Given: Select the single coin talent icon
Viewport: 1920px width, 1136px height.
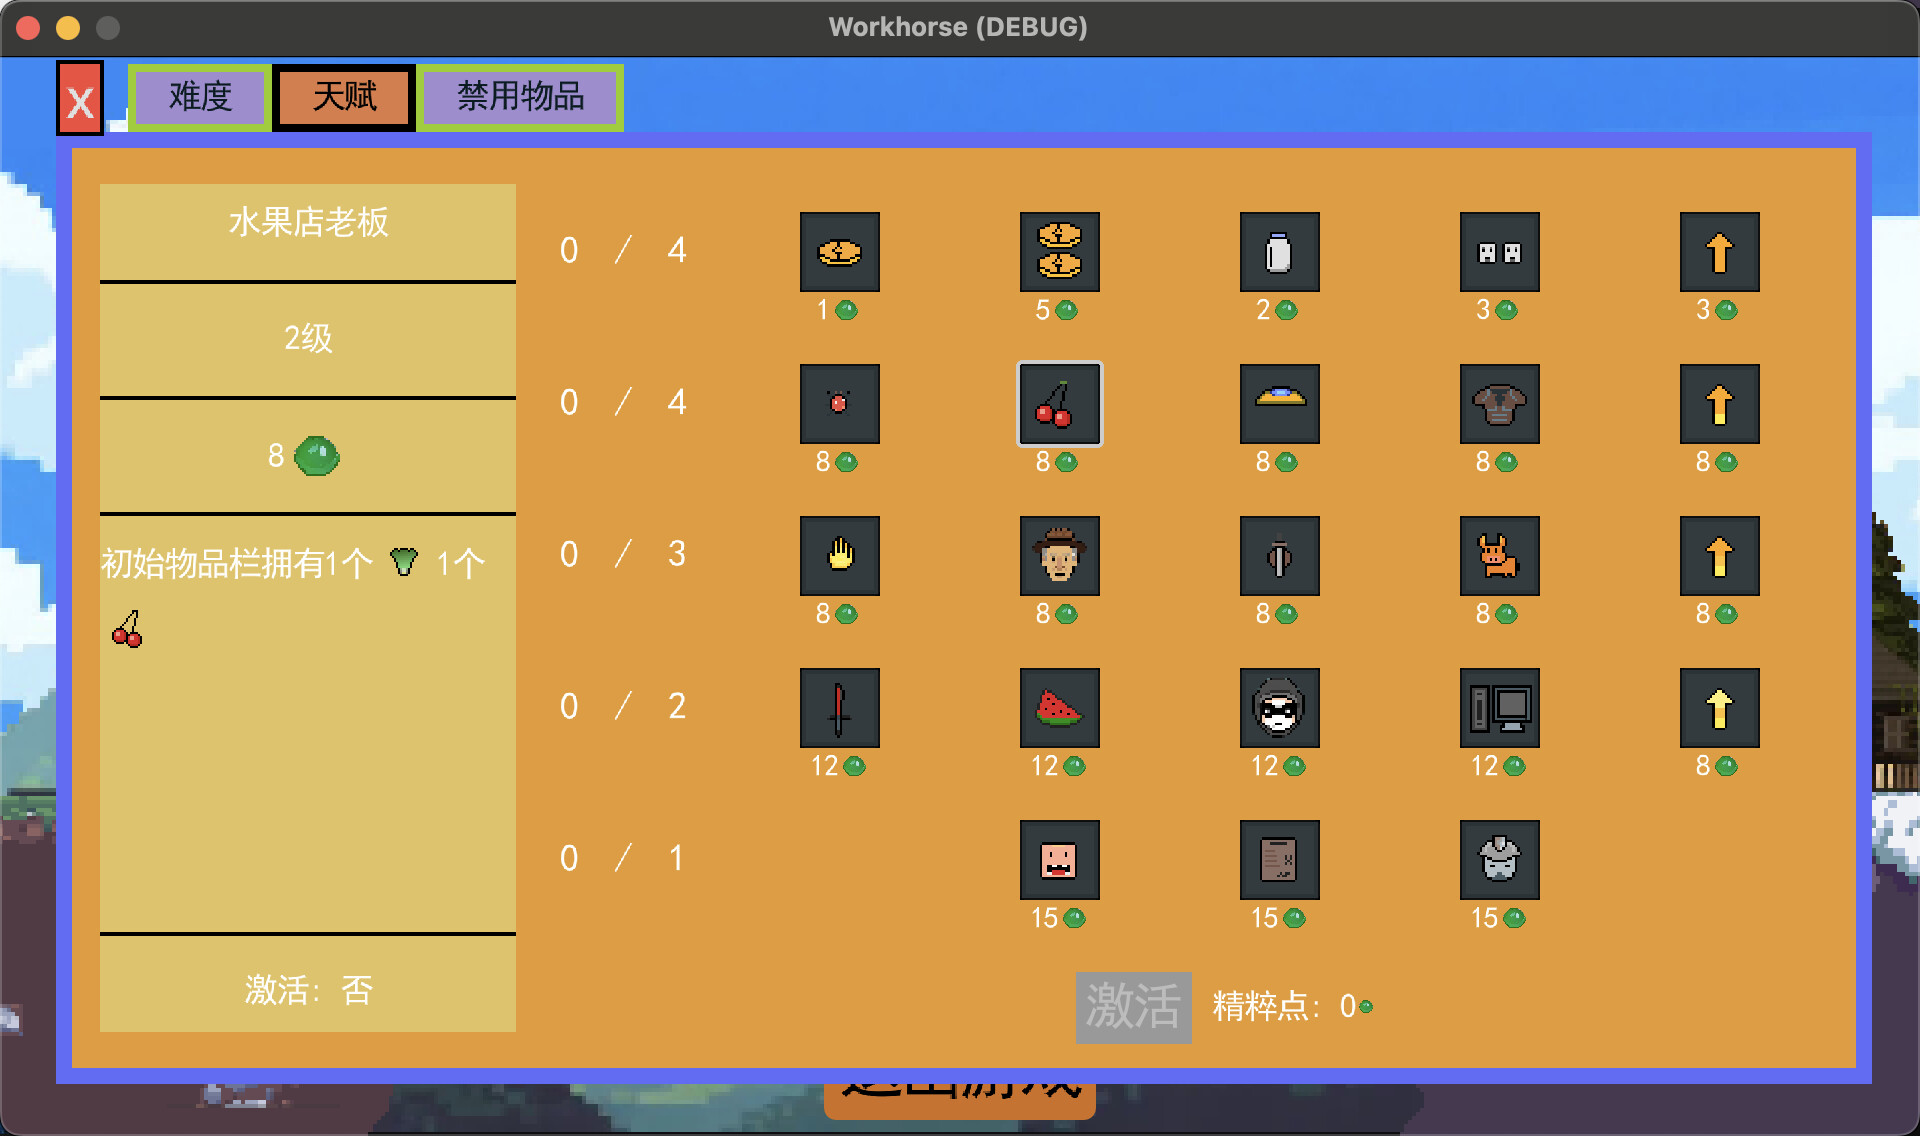Looking at the screenshot, I should [x=839, y=252].
